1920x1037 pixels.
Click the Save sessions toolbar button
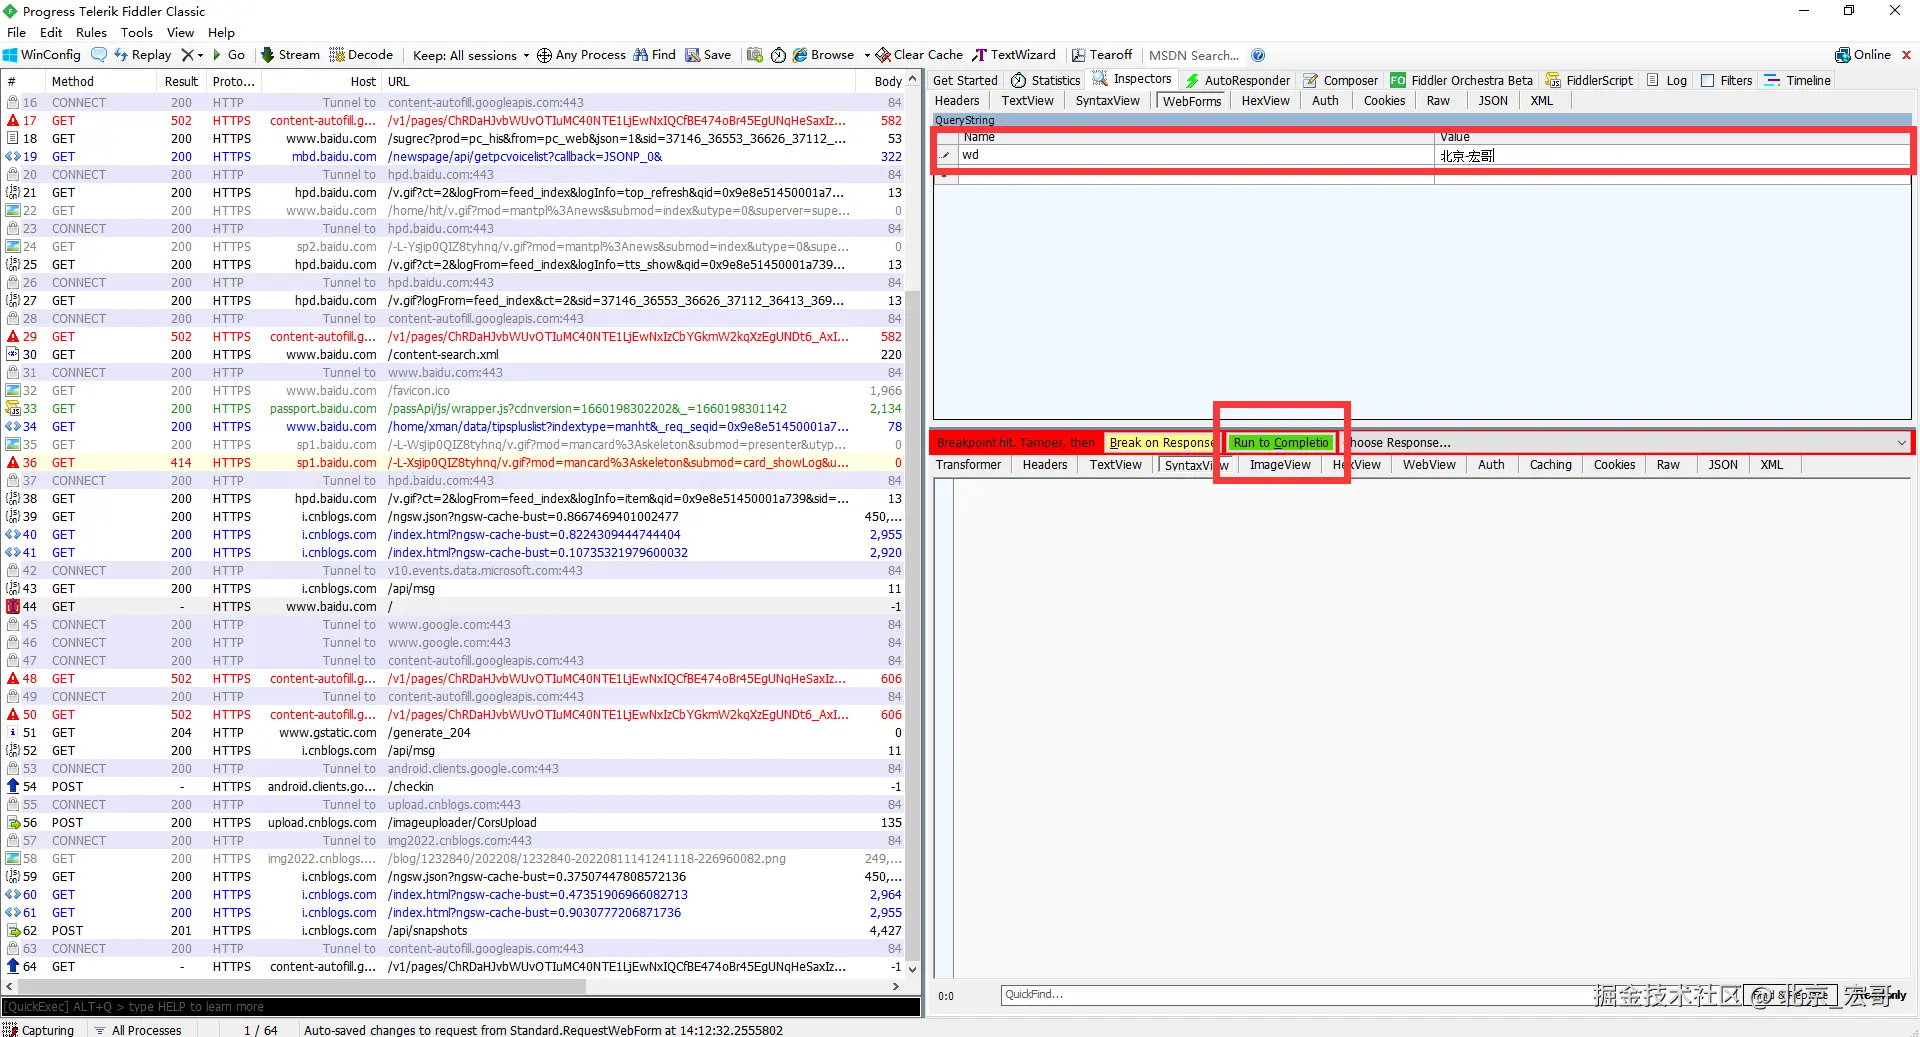point(708,55)
